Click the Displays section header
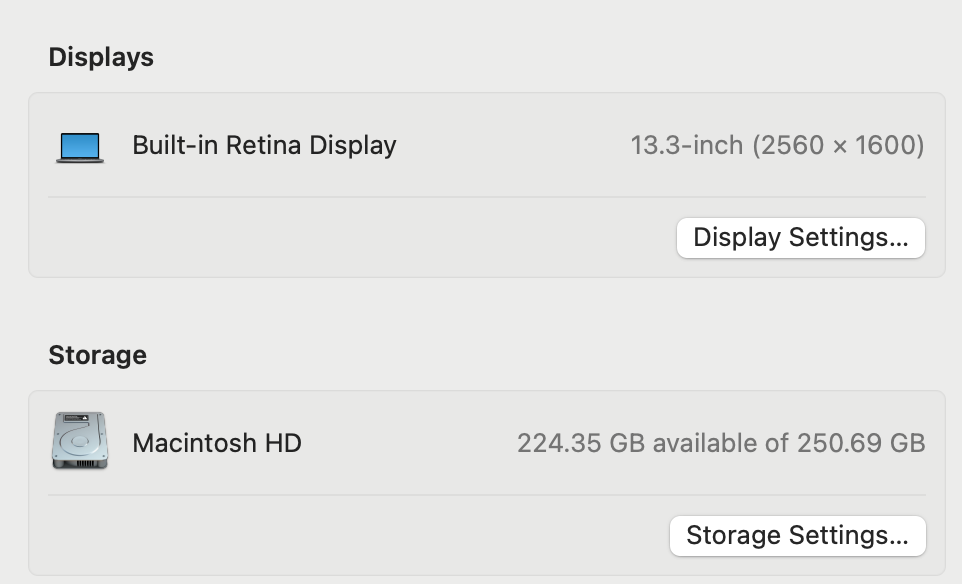The image size is (962, 584). coord(101,57)
